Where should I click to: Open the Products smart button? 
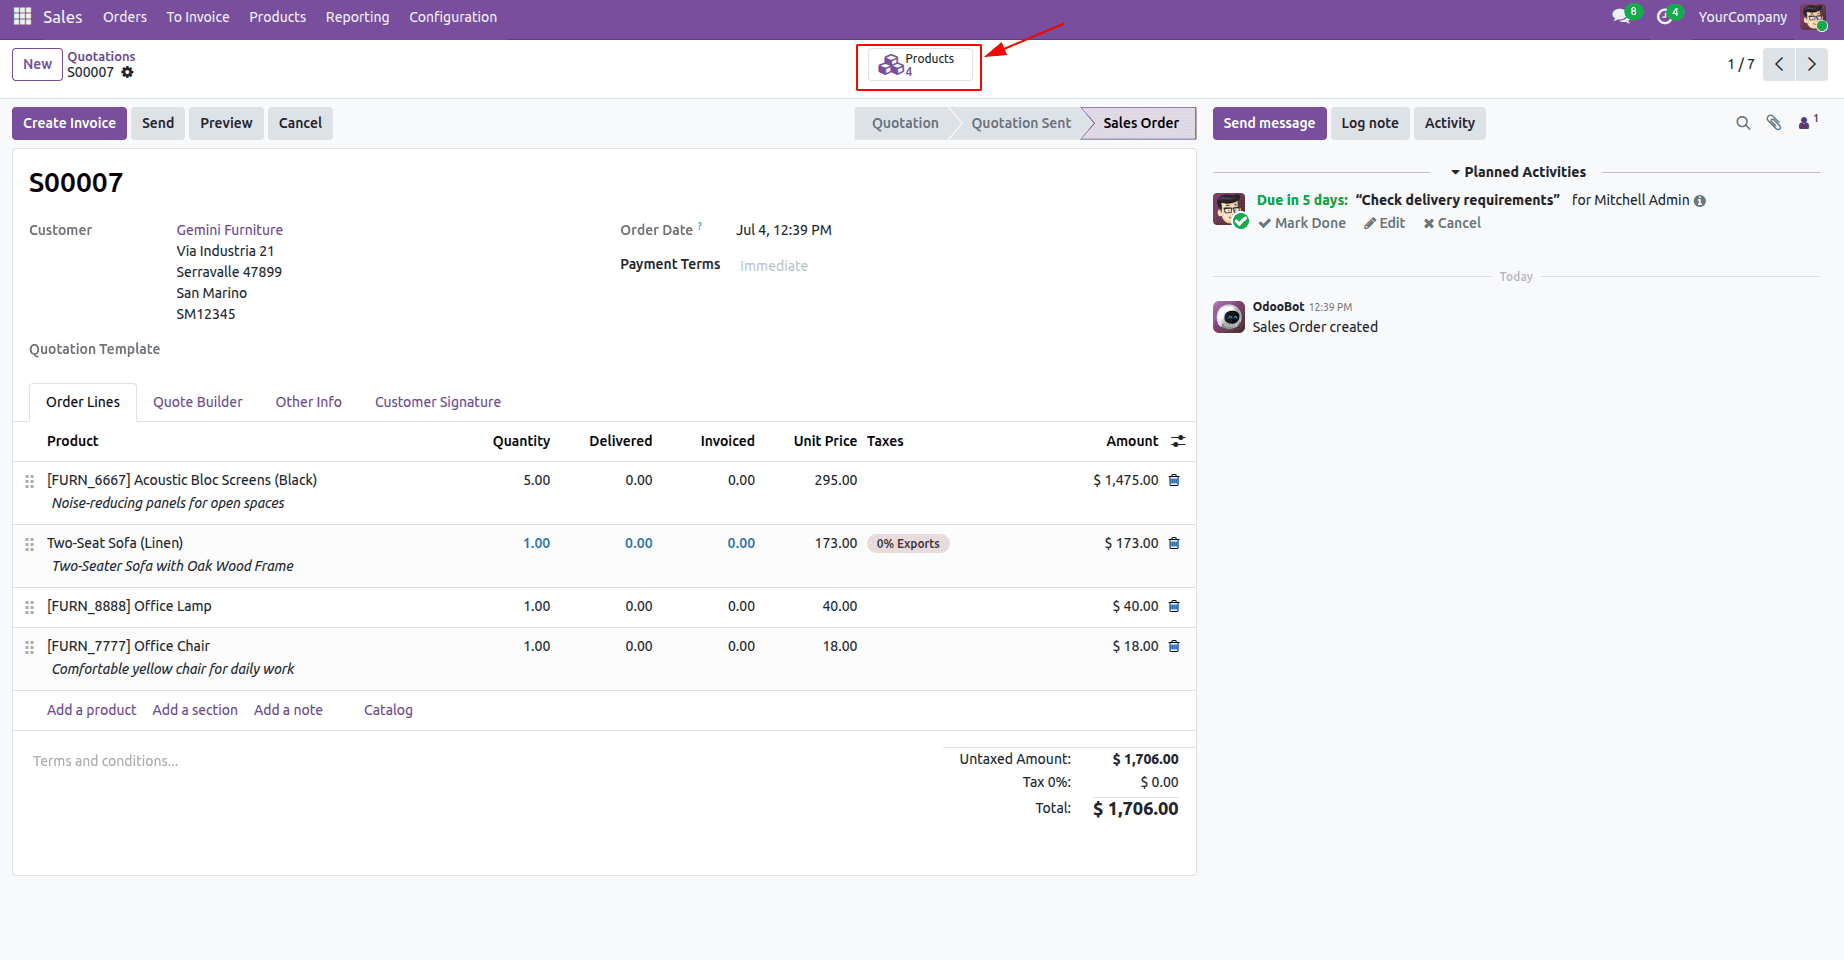click(919, 65)
